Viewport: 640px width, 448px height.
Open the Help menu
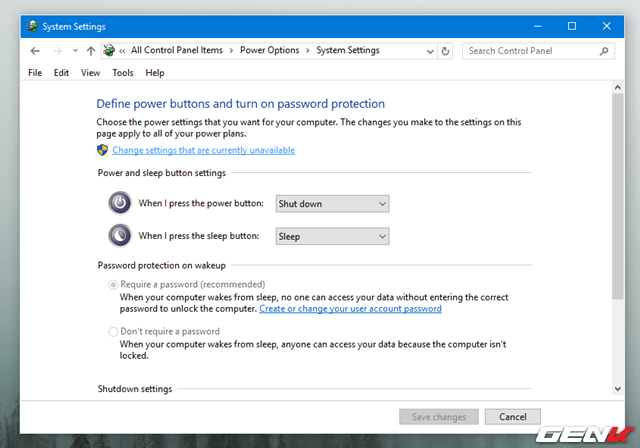(155, 73)
